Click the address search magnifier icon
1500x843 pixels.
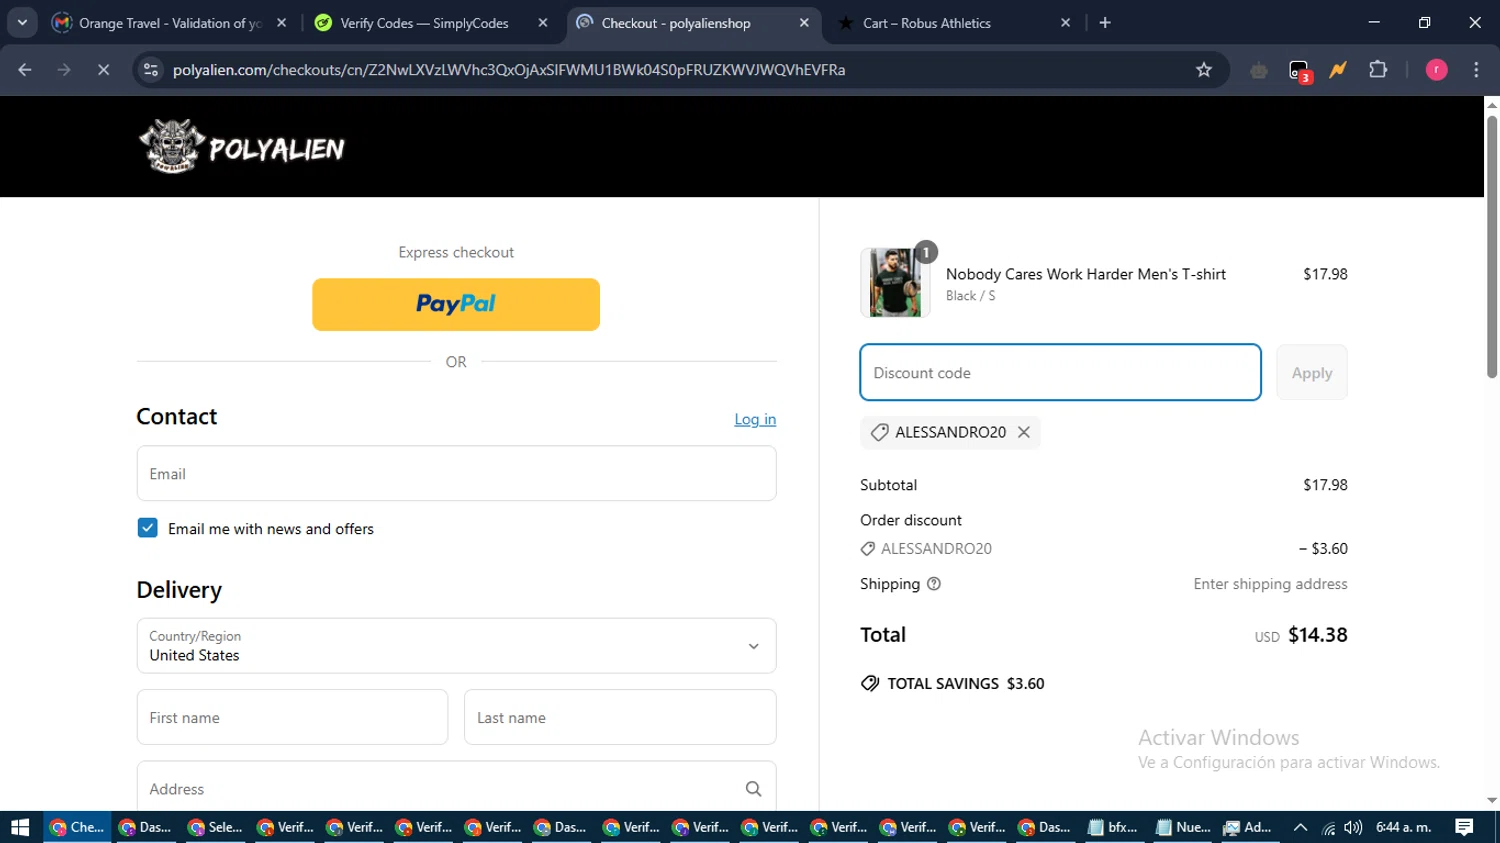pyautogui.click(x=753, y=789)
